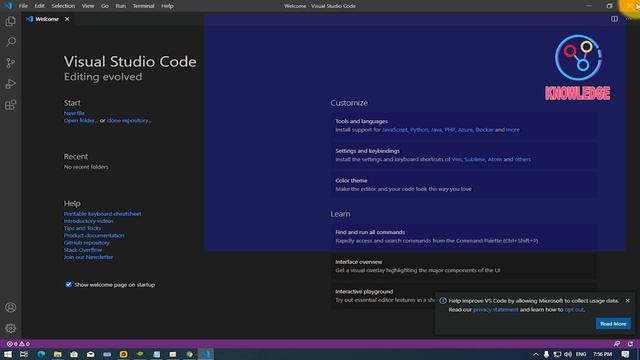Open Find and run all commands

click(463, 236)
